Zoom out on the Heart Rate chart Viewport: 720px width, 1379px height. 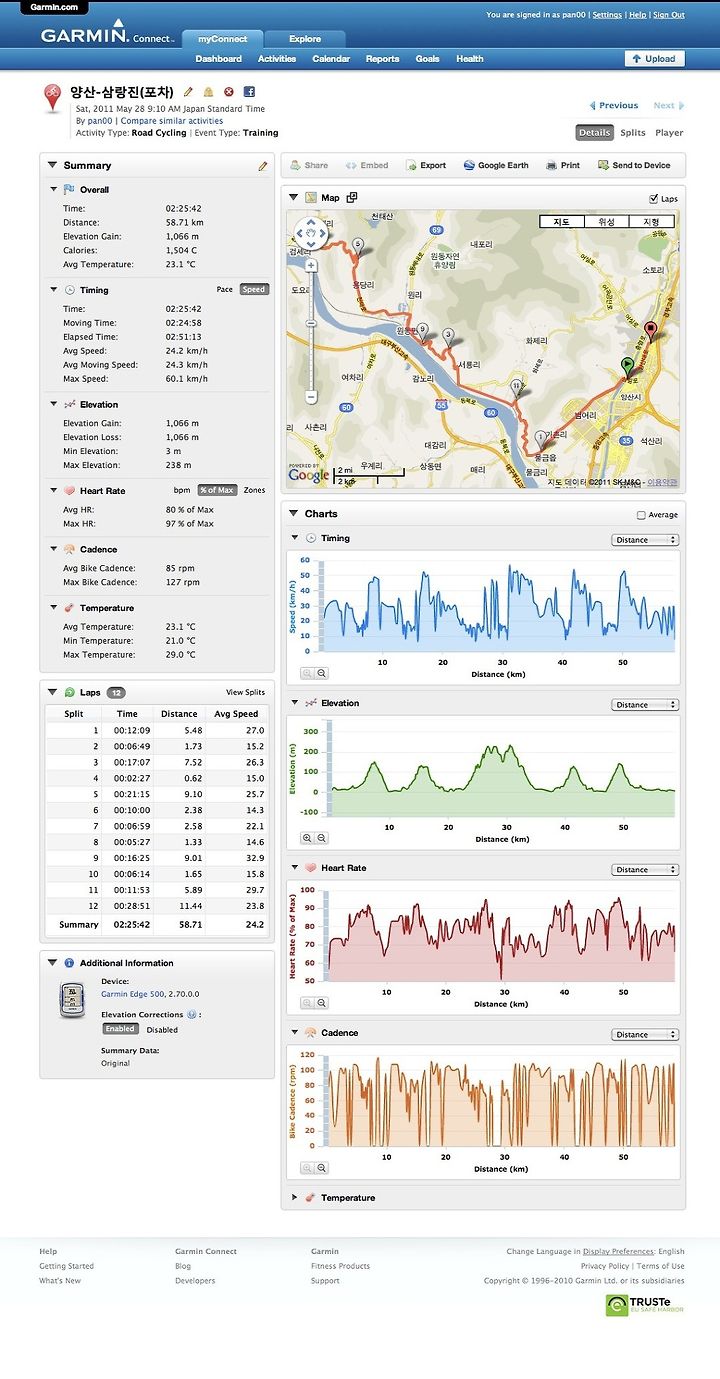pos(321,1003)
